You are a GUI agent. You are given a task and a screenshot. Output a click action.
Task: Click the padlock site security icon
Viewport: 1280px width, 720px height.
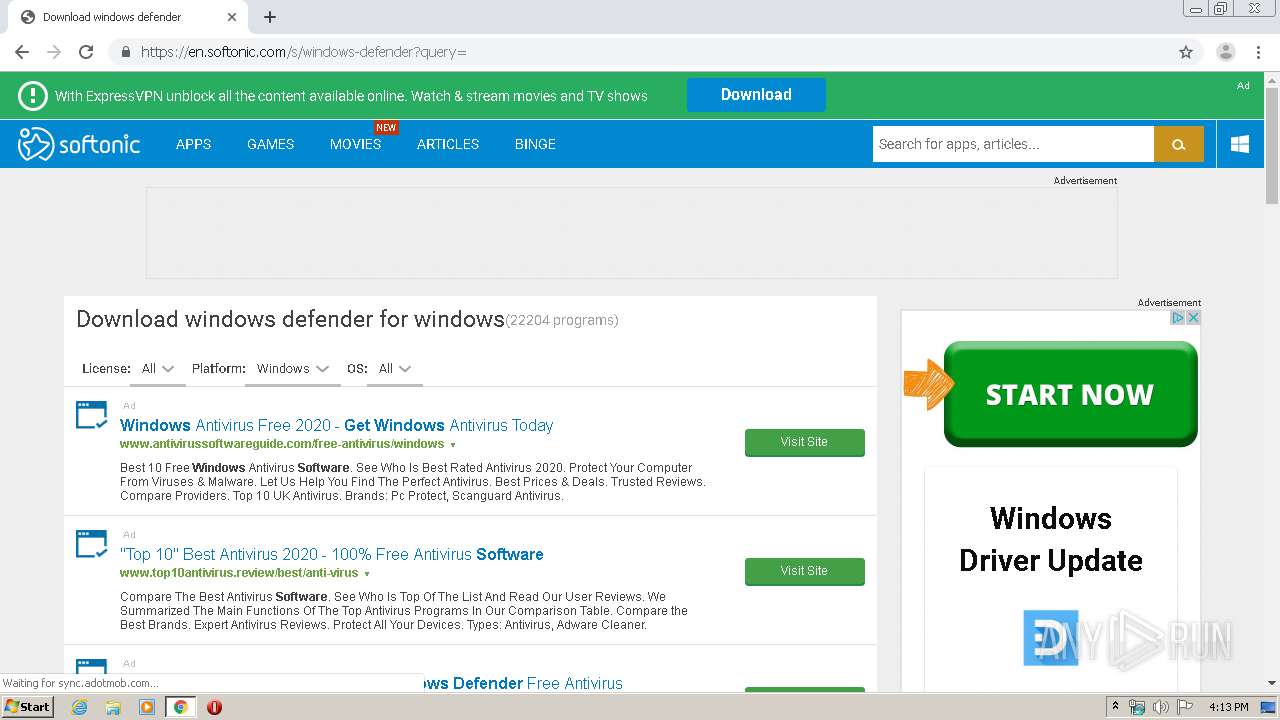(x=125, y=52)
